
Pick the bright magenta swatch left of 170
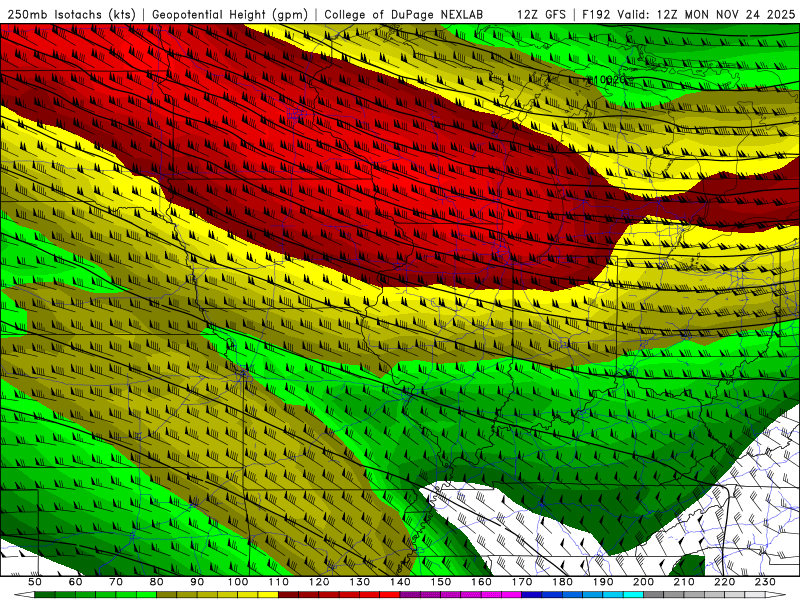511,595
